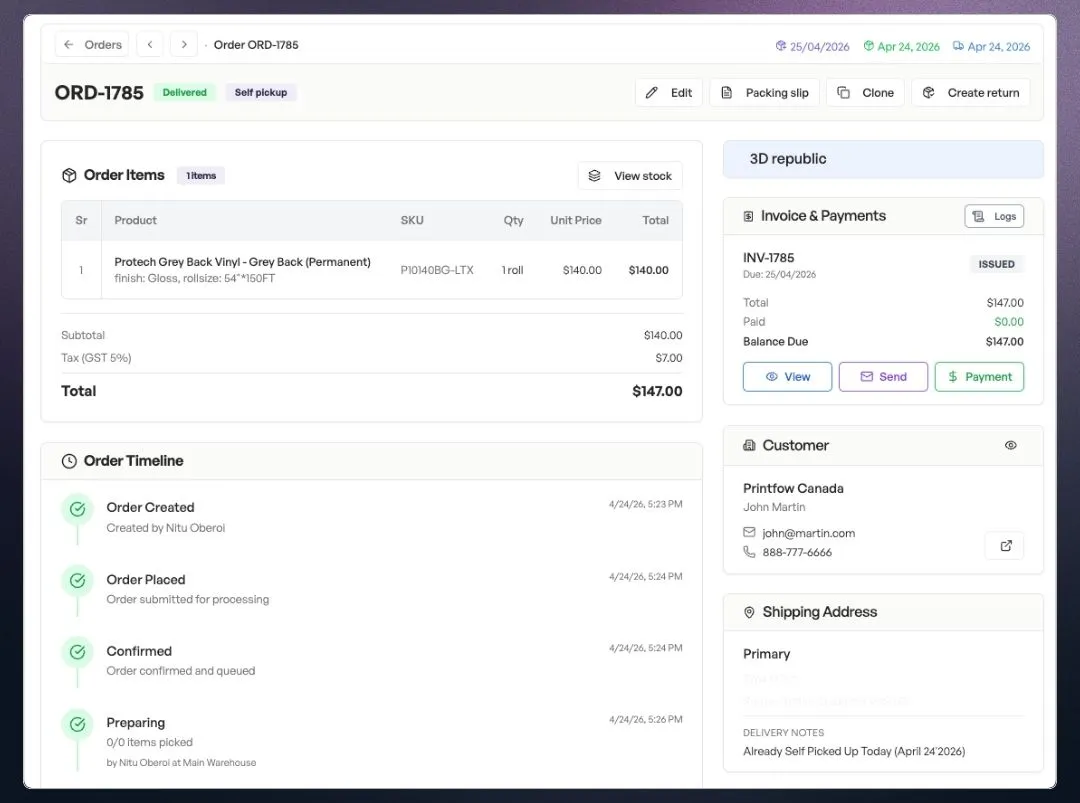Click the 25/04/2026 due date at top
Viewport: 1080px width, 803px height.
(812, 46)
